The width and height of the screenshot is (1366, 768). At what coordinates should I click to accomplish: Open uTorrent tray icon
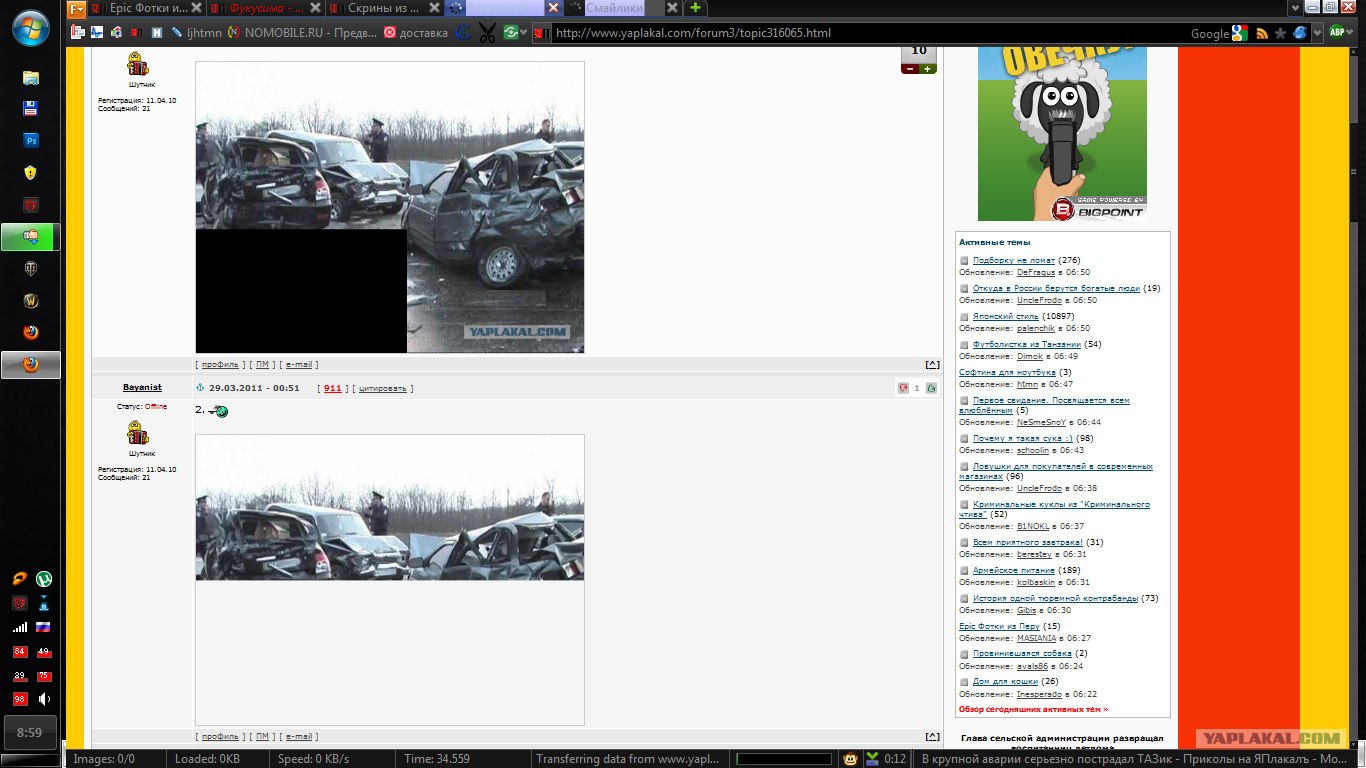pos(44,578)
